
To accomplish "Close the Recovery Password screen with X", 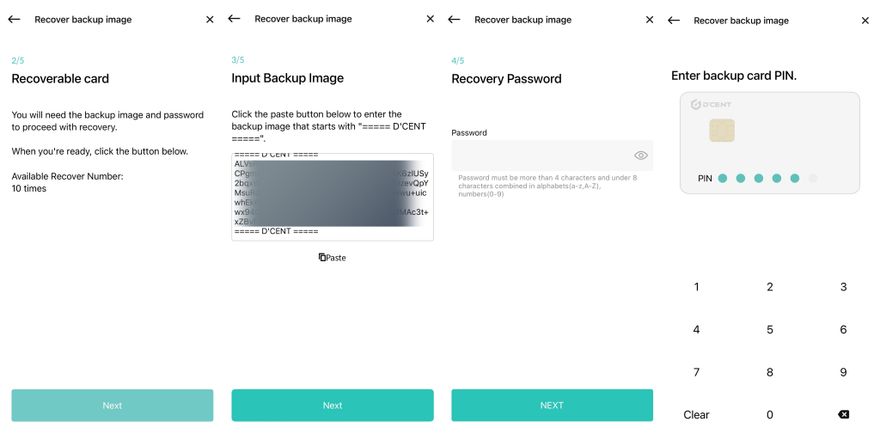I will point(649,19).
